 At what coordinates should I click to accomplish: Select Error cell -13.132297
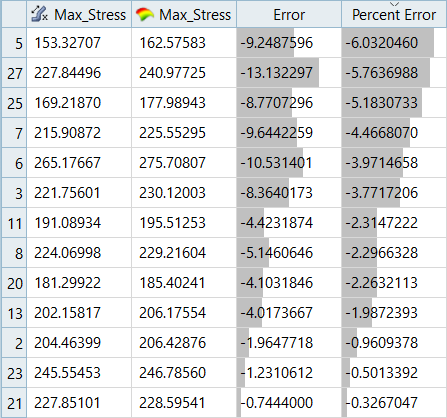(x=289, y=73)
